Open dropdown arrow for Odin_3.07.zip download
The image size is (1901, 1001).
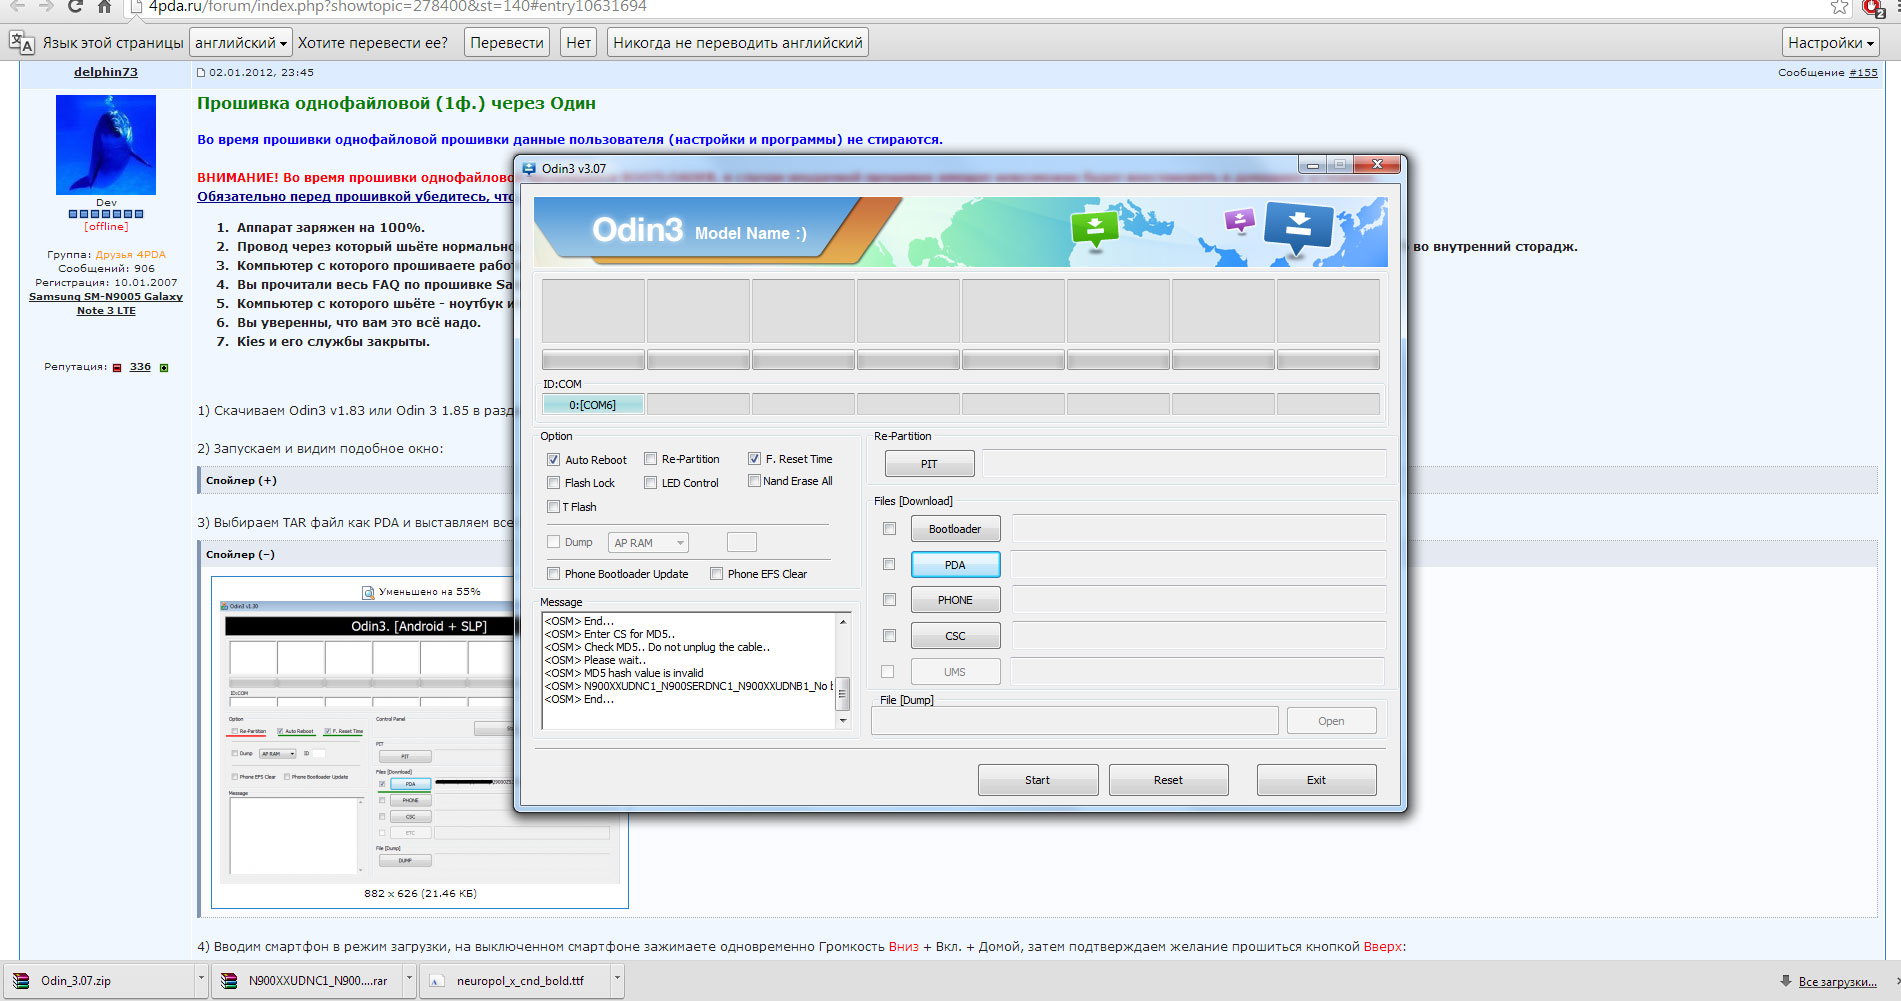201,980
